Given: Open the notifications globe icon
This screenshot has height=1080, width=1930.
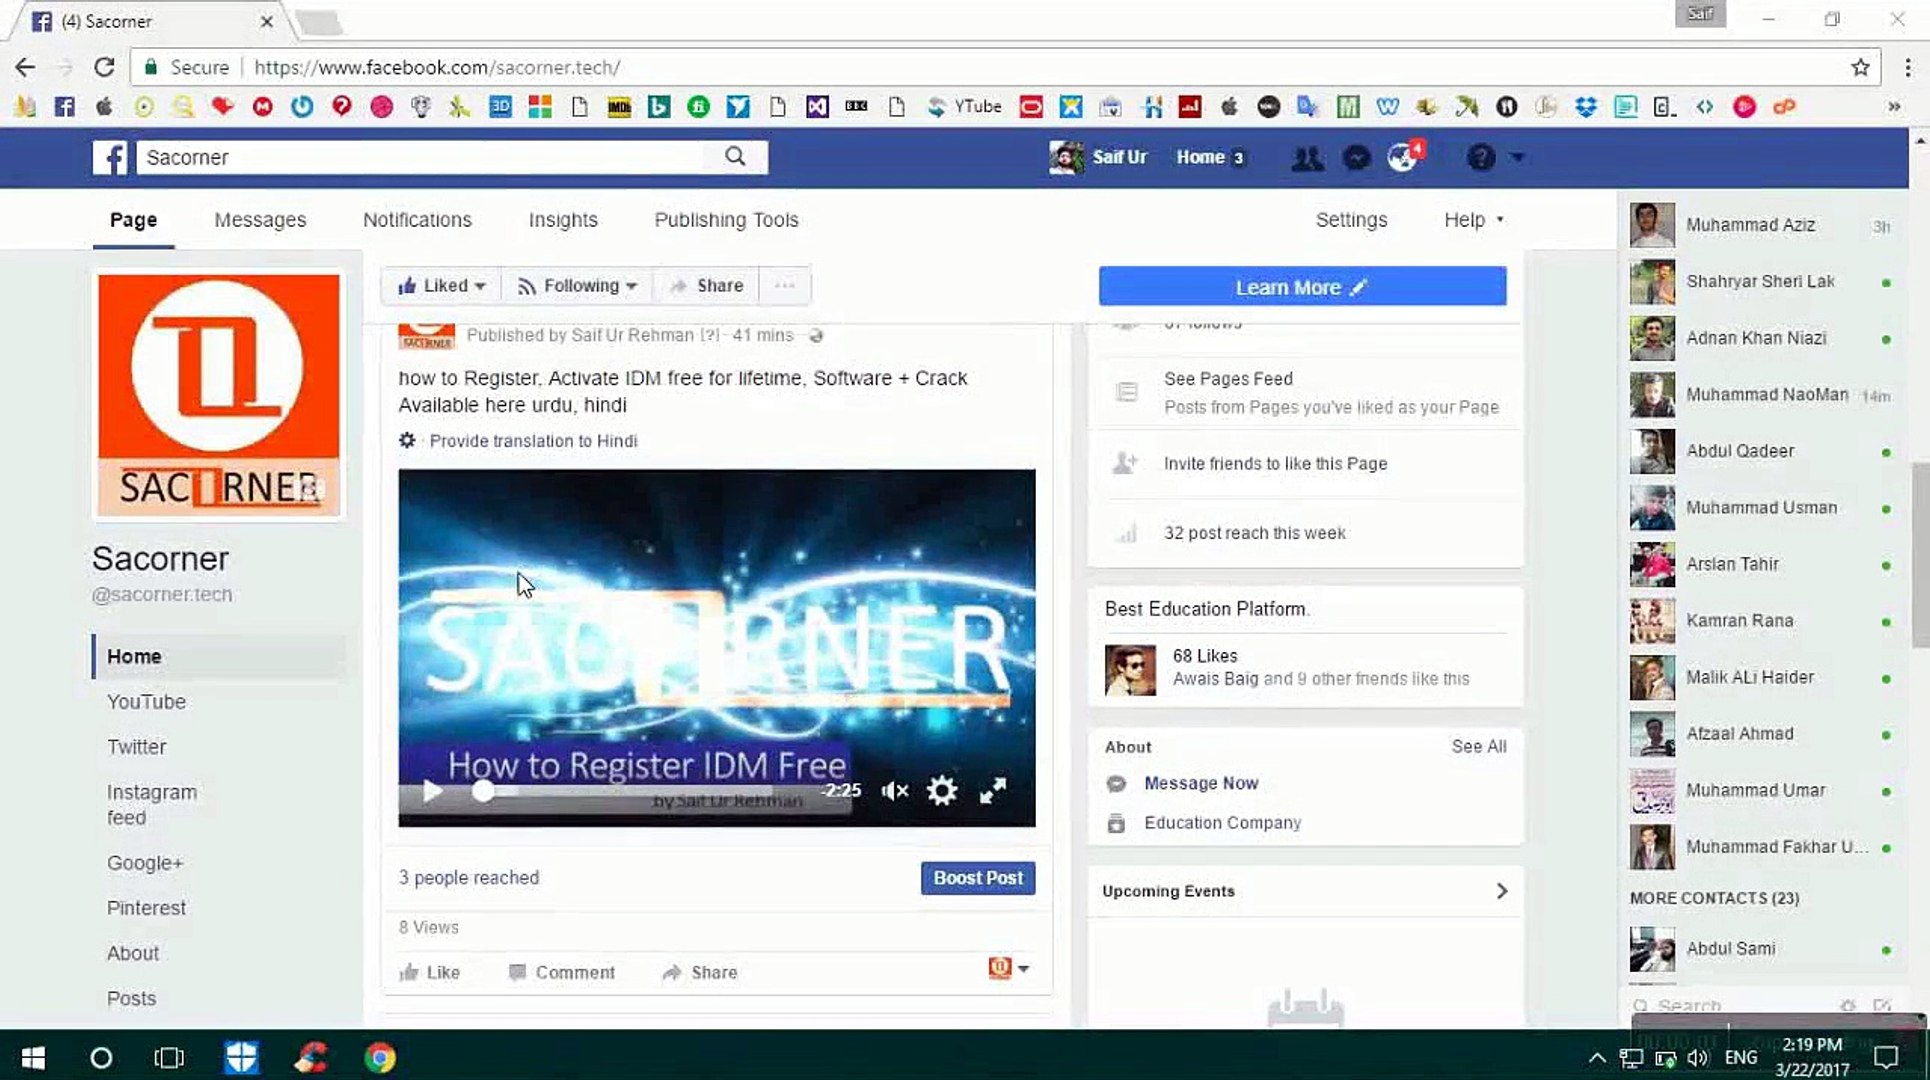Looking at the screenshot, I should [x=1402, y=157].
